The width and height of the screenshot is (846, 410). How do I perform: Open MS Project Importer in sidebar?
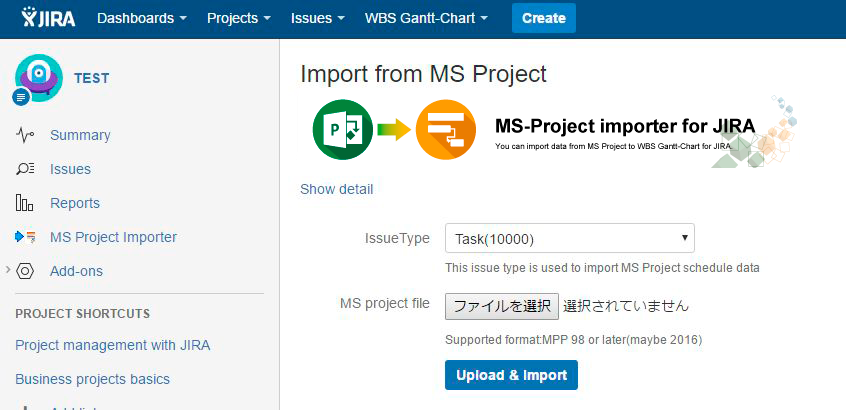(113, 237)
